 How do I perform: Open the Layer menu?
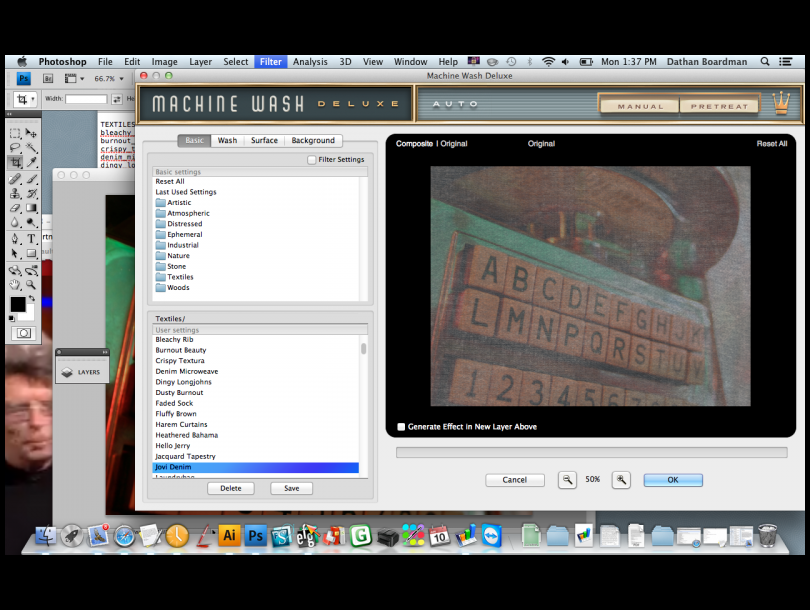pyautogui.click(x=200, y=62)
